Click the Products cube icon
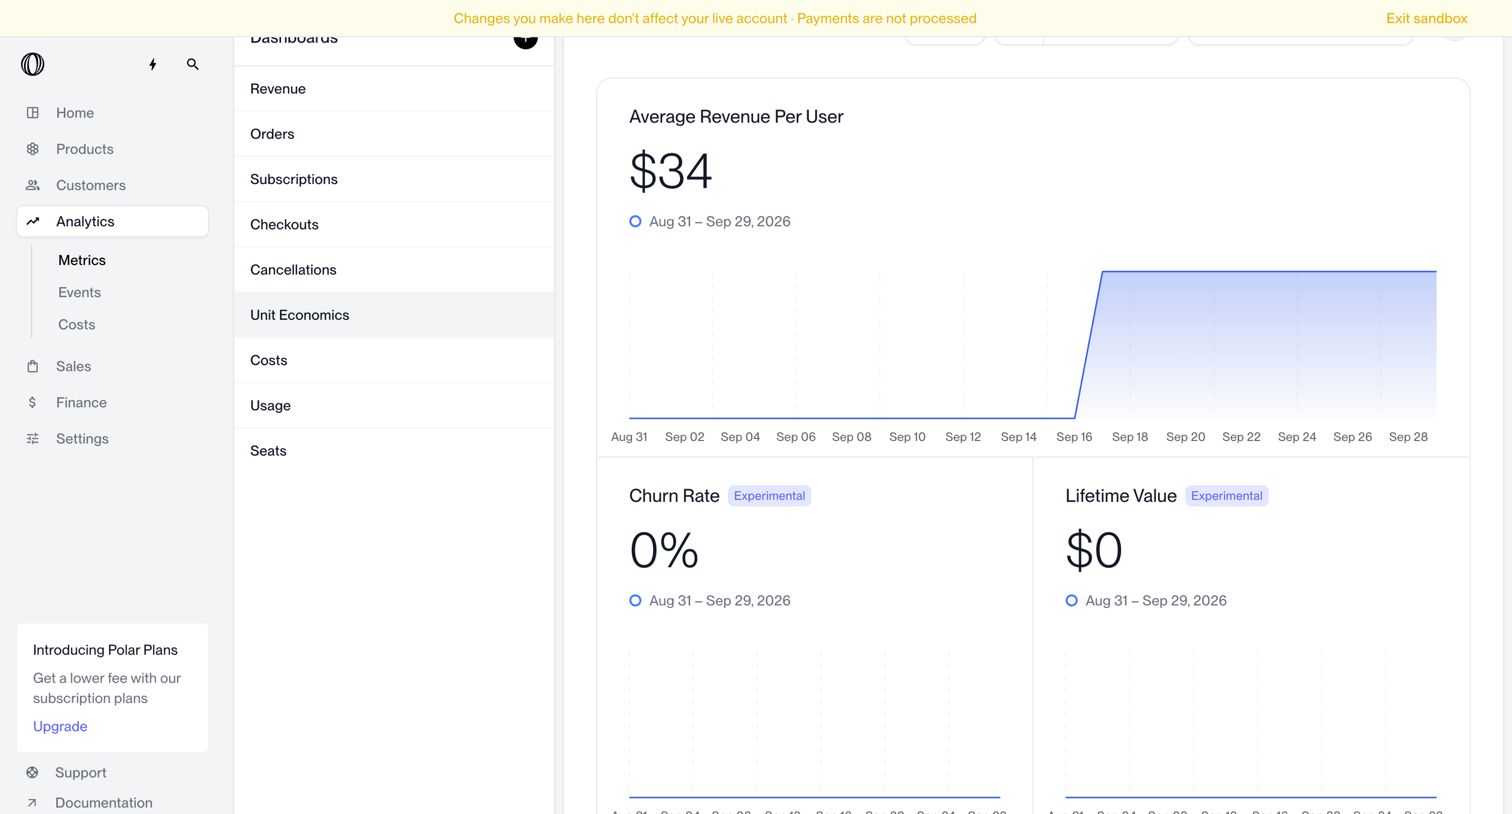1512x814 pixels. 33,149
